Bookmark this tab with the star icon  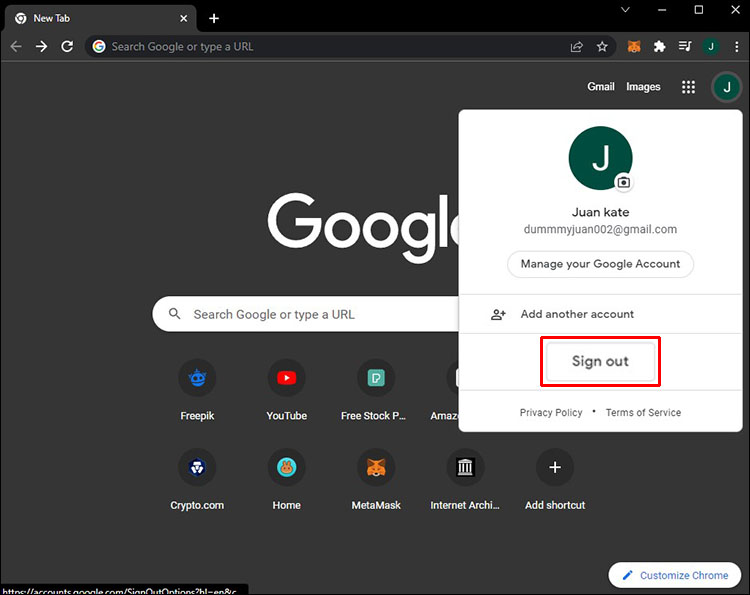click(x=602, y=46)
